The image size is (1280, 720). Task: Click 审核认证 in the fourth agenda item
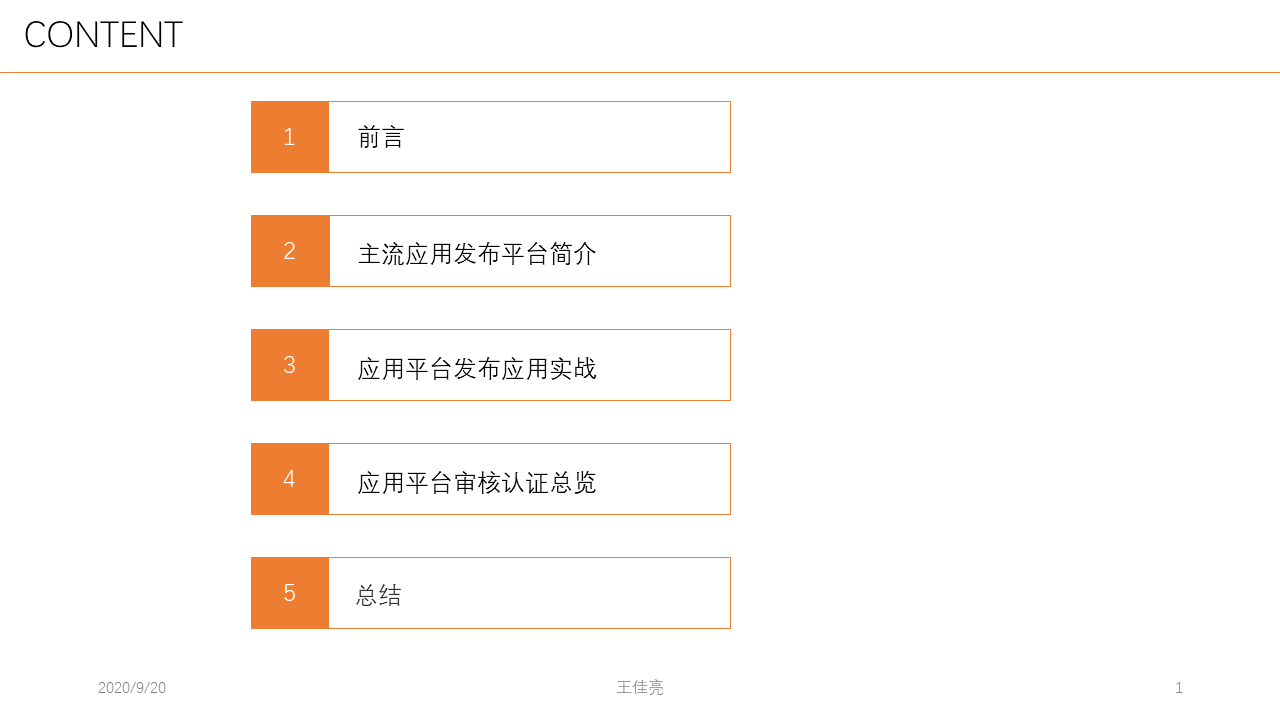[x=501, y=483]
